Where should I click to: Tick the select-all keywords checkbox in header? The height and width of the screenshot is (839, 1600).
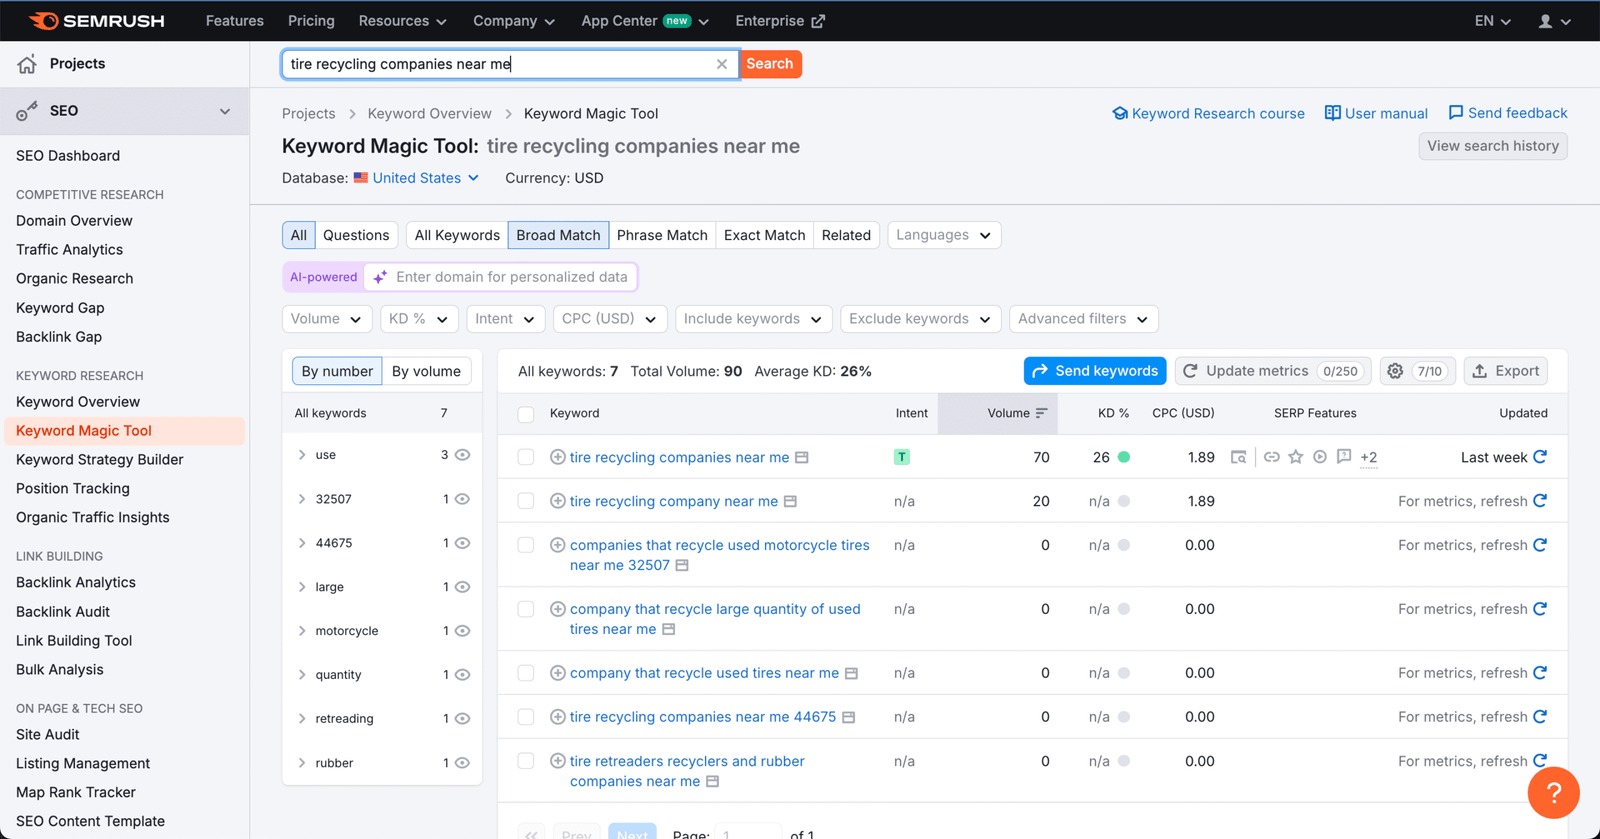click(x=526, y=414)
